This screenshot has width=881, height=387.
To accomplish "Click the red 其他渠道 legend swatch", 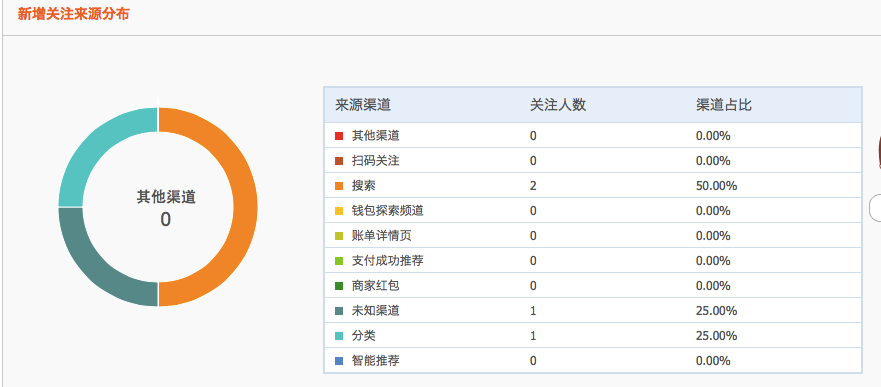I will pyautogui.click(x=339, y=136).
